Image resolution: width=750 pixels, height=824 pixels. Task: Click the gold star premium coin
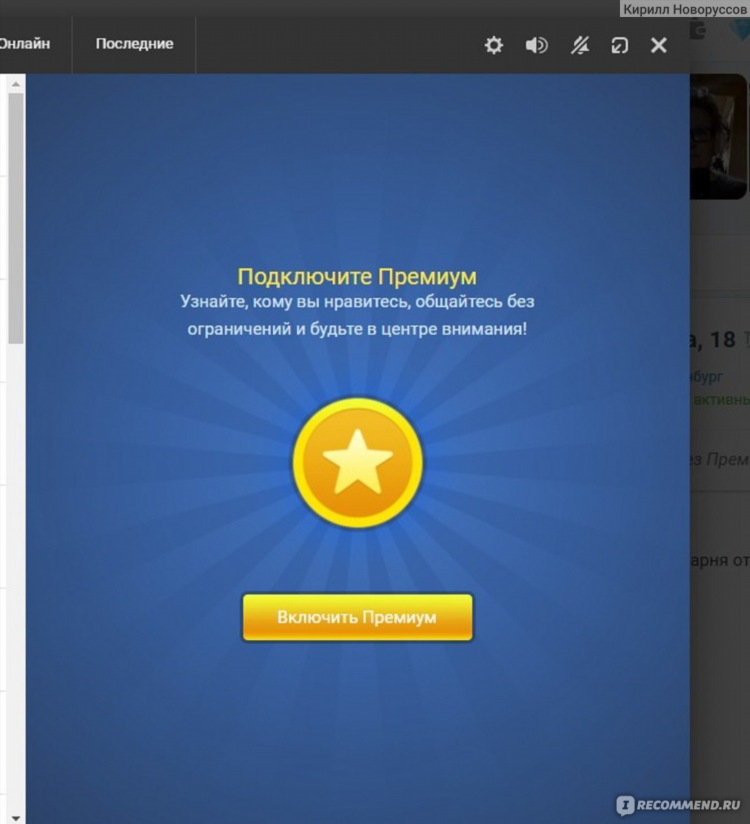point(357,462)
